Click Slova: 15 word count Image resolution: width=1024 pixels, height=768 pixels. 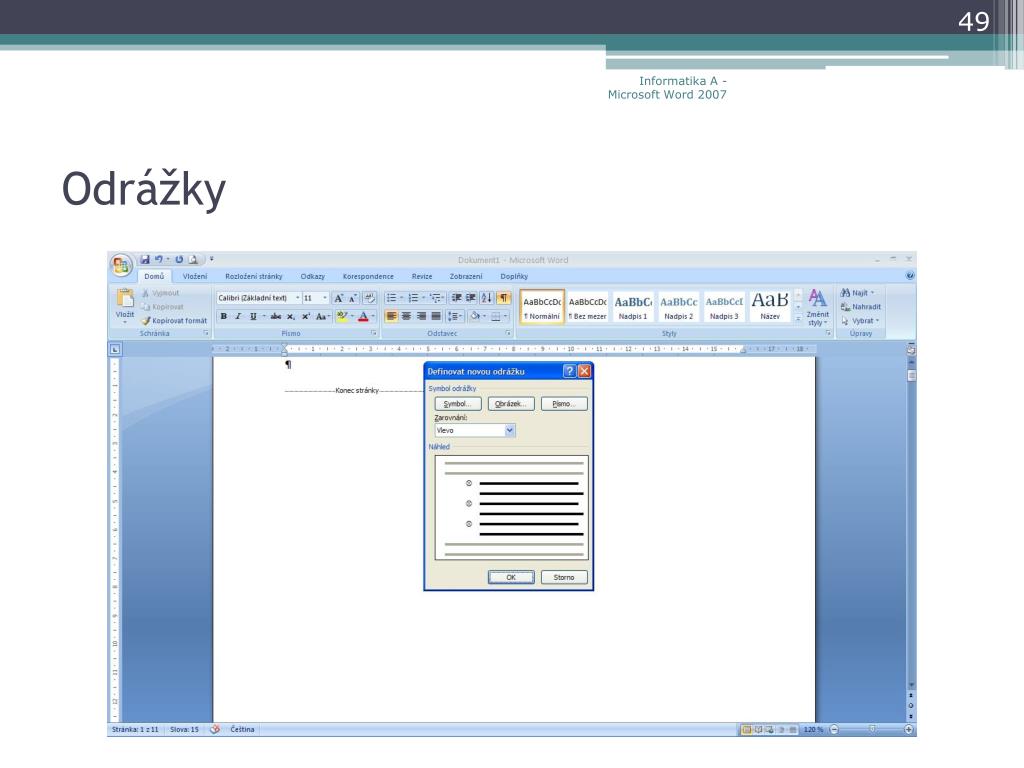click(x=184, y=729)
